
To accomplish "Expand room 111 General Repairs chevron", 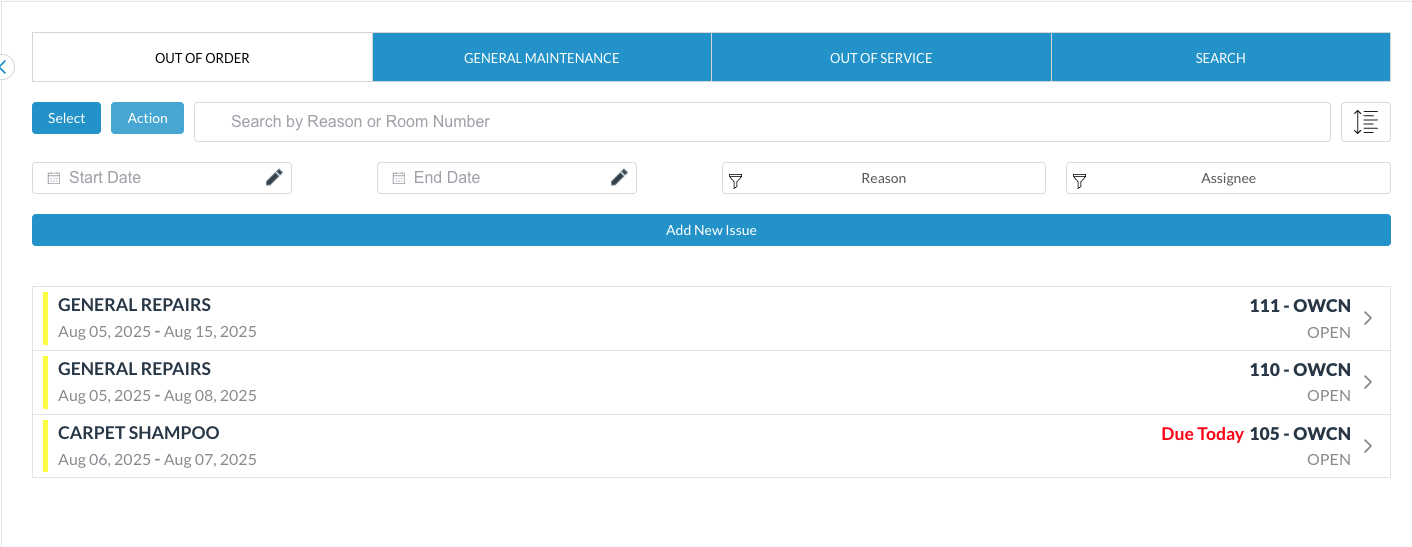I will [x=1368, y=318].
